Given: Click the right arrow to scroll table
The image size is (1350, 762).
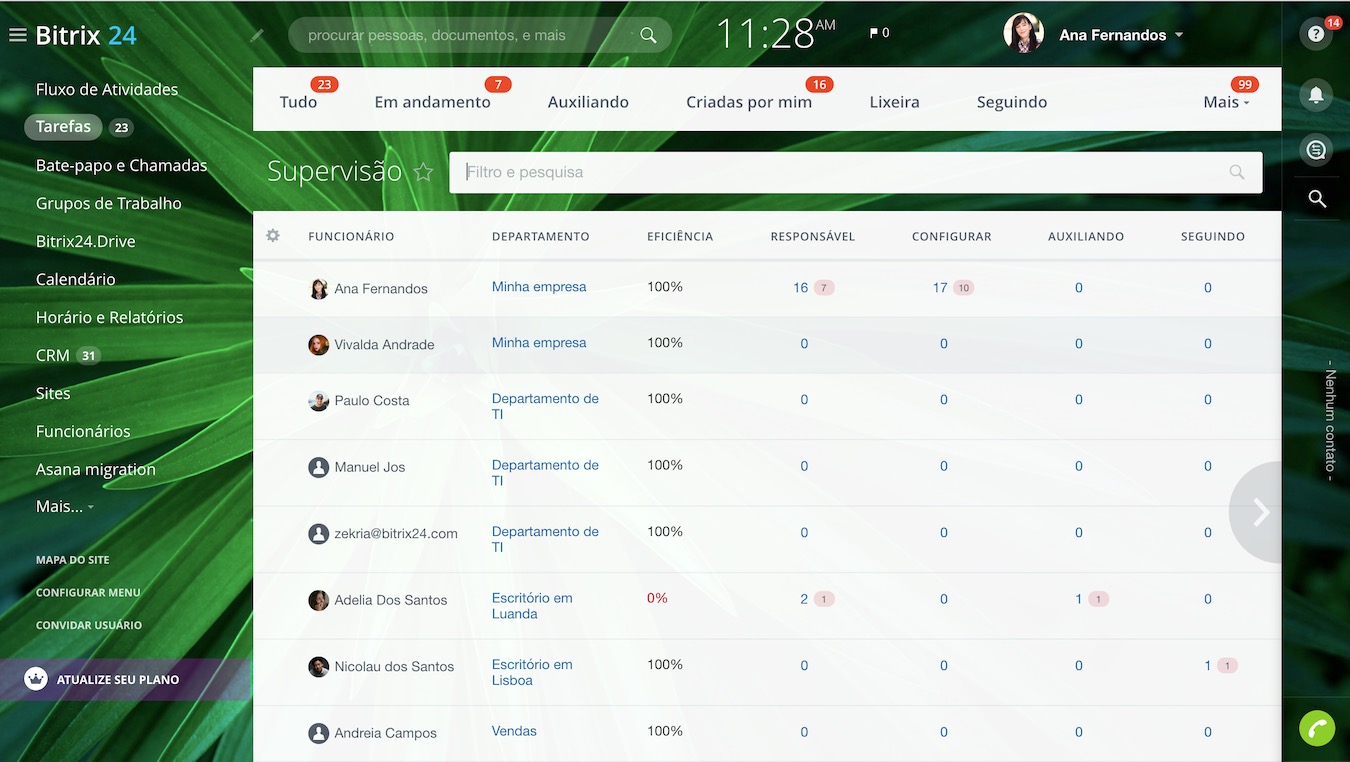Looking at the screenshot, I should tap(1260, 513).
